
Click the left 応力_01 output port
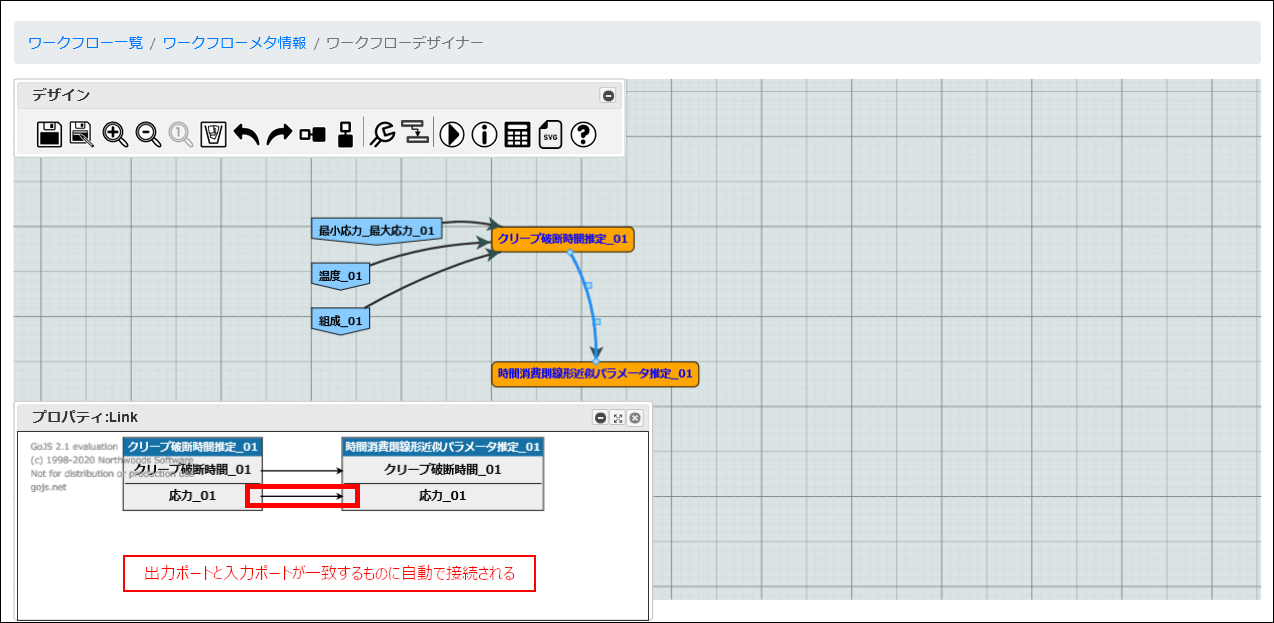point(193,496)
